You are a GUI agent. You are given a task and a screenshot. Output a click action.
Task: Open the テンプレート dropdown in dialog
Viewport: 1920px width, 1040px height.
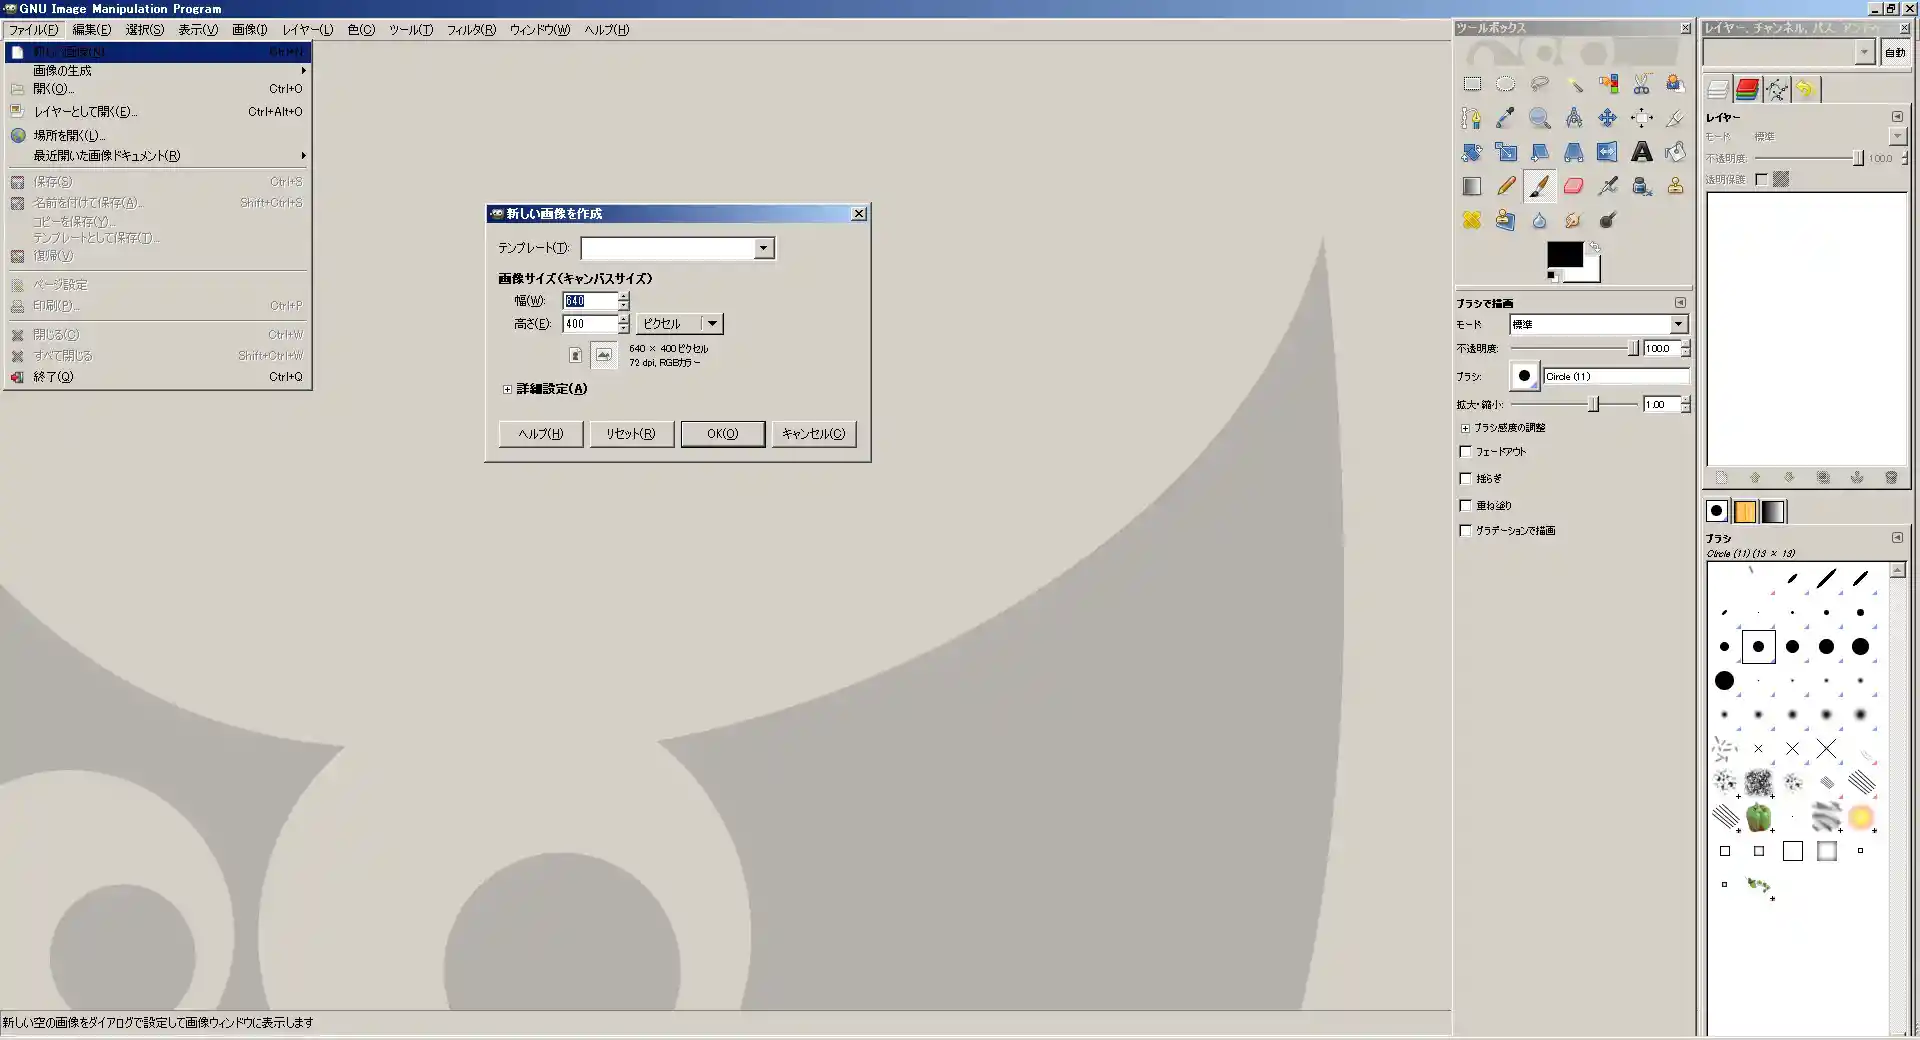[763, 248]
